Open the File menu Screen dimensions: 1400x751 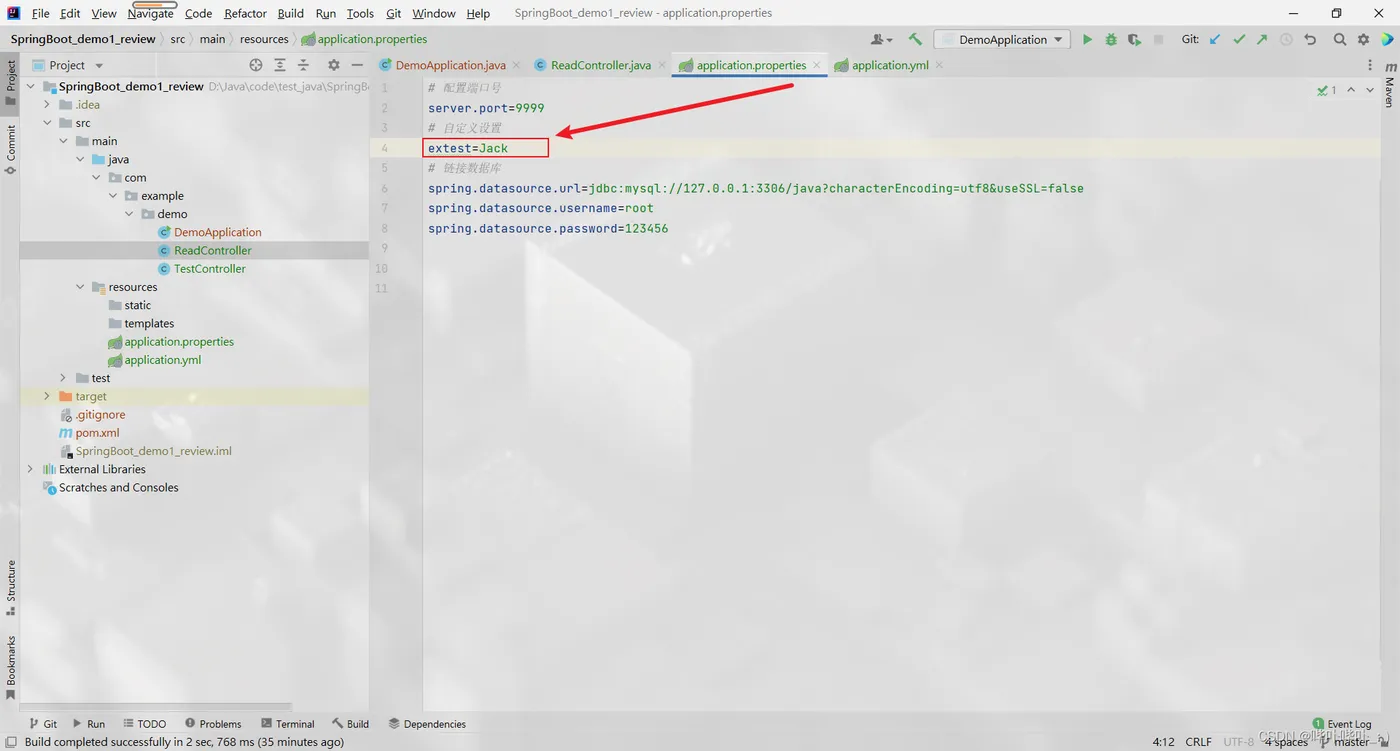click(40, 13)
